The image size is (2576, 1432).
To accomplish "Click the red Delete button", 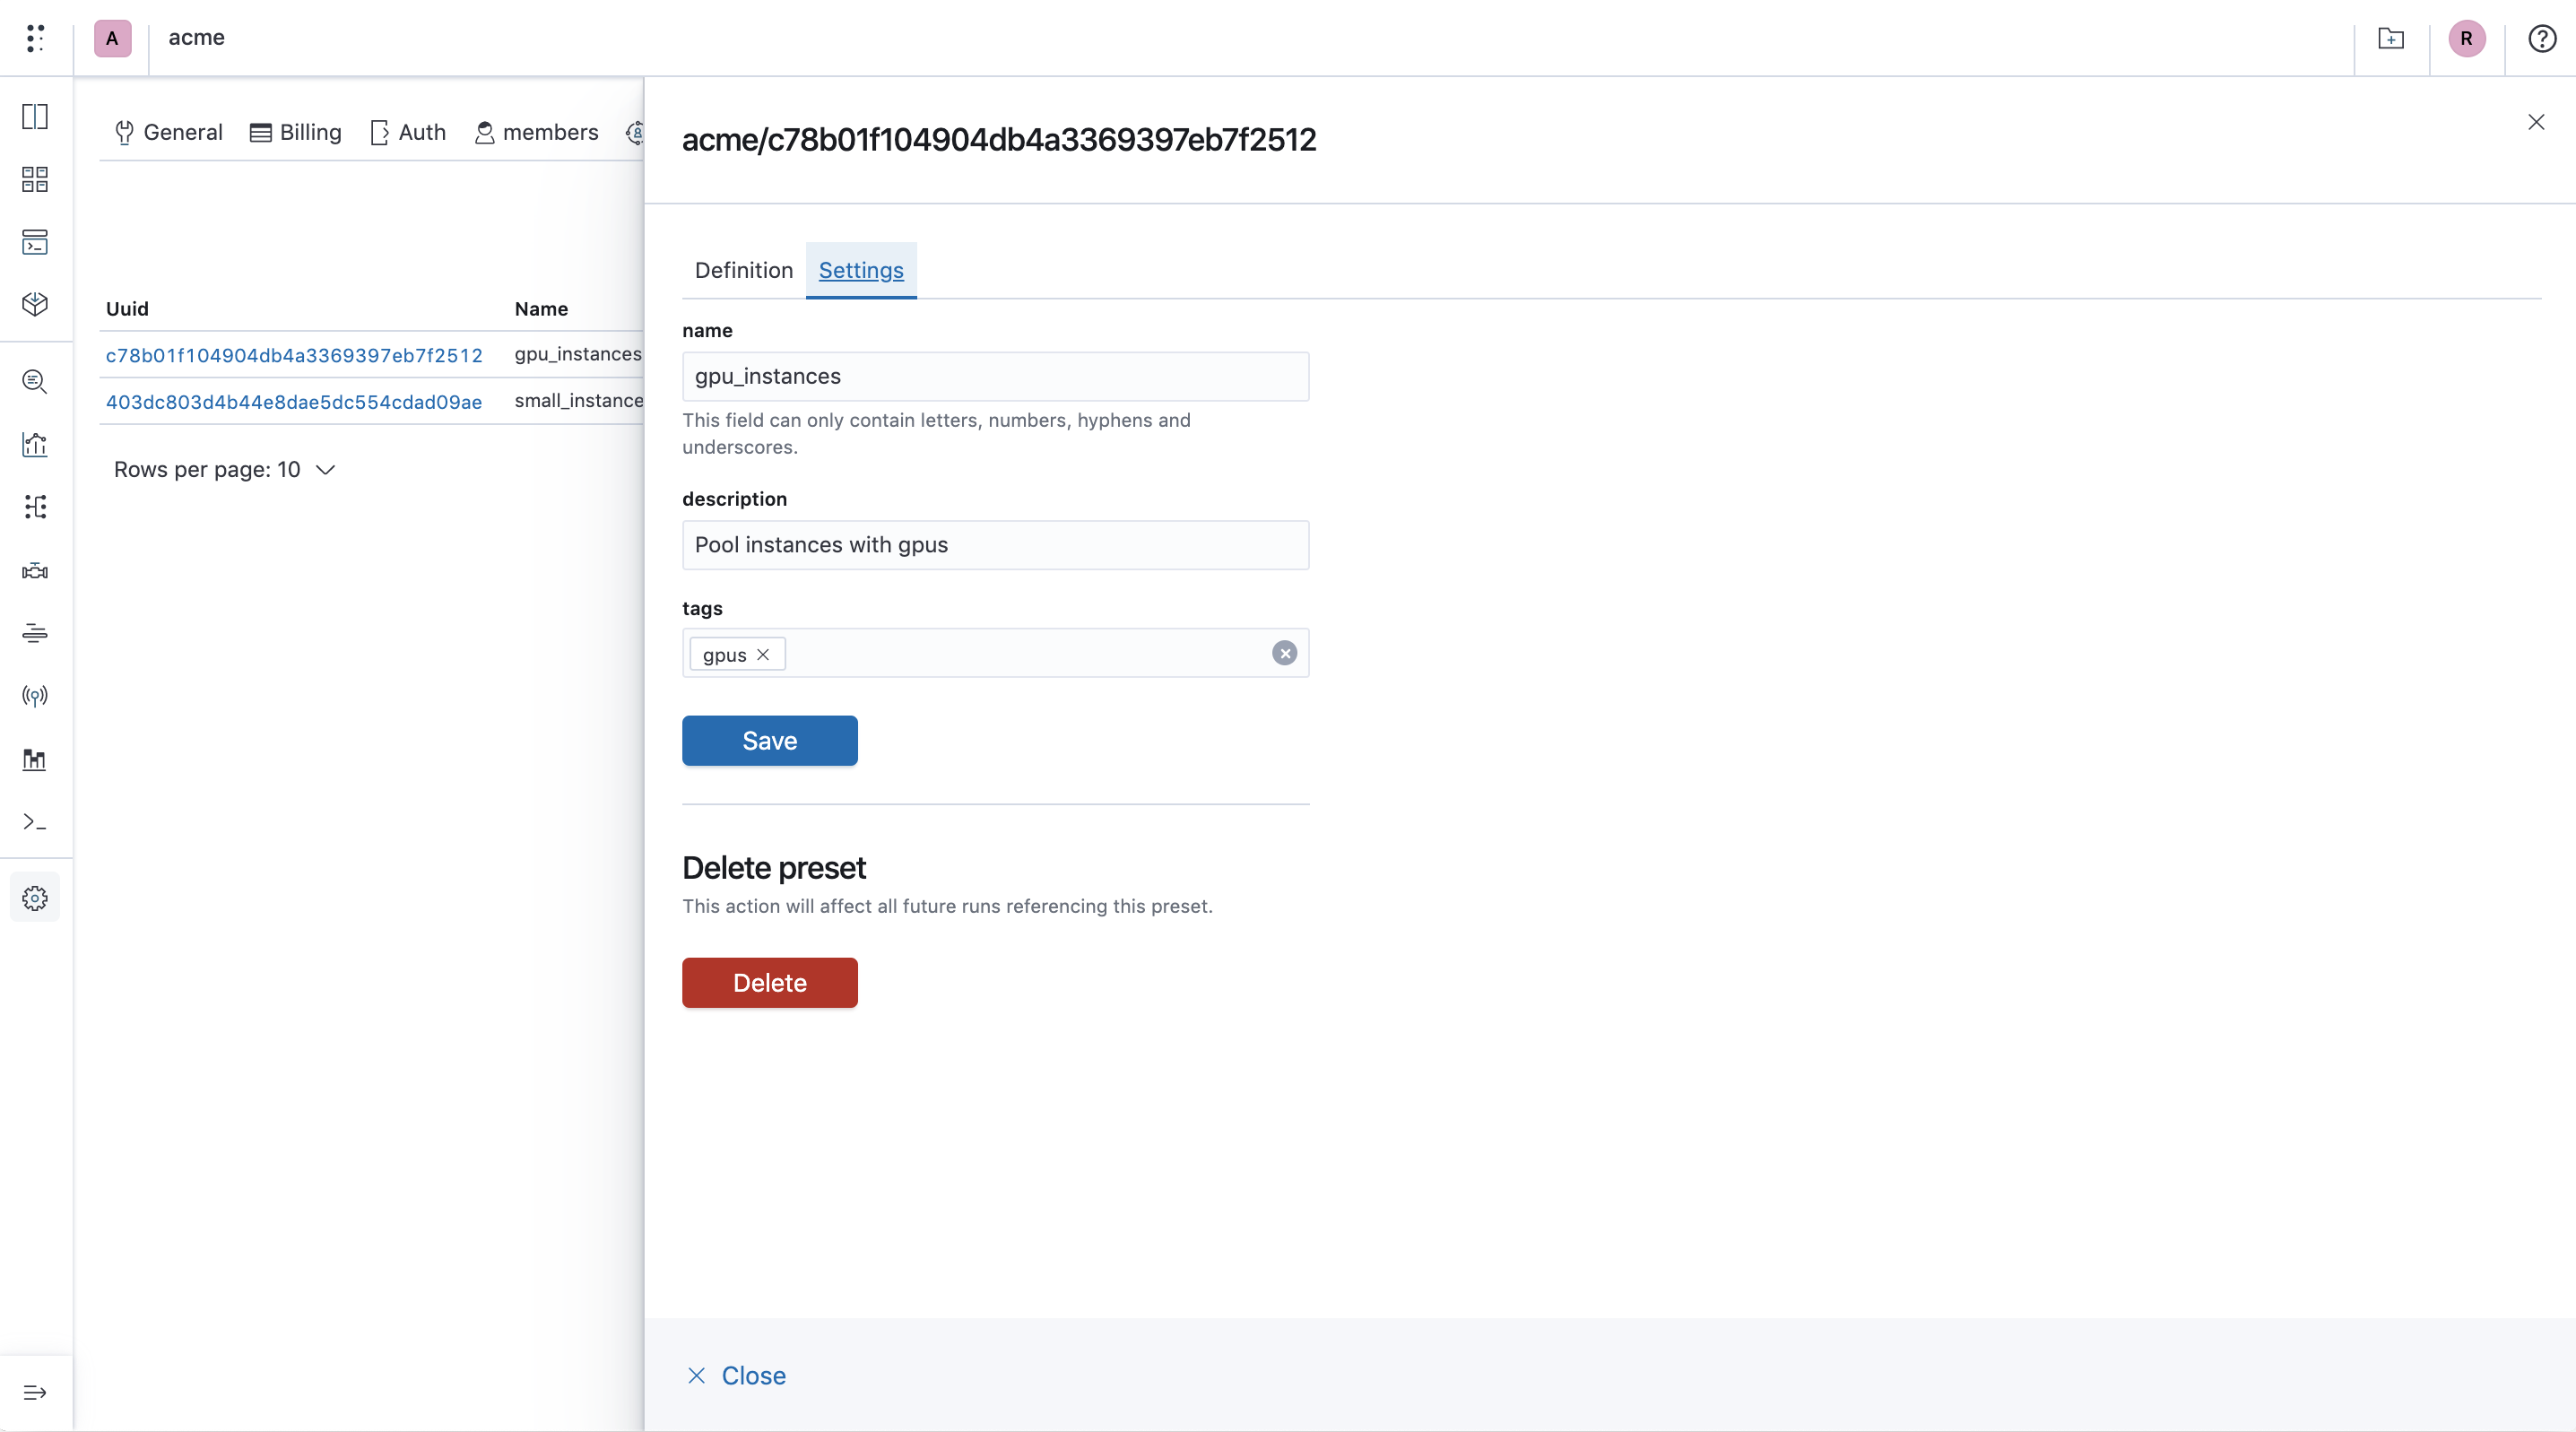I will click(x=769, y=982).
